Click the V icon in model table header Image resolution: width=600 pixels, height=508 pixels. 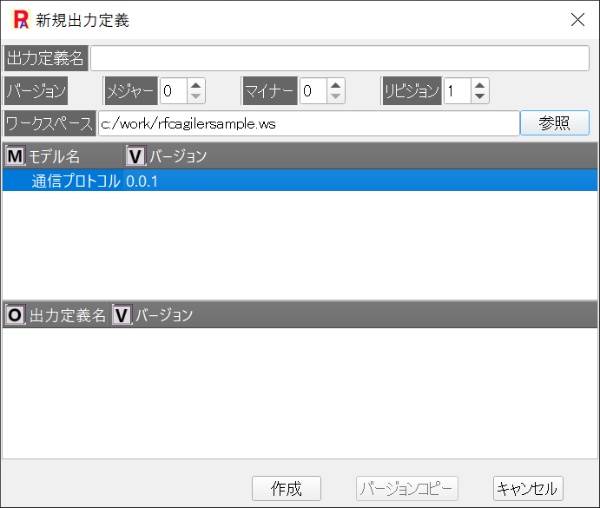point(136,156)
